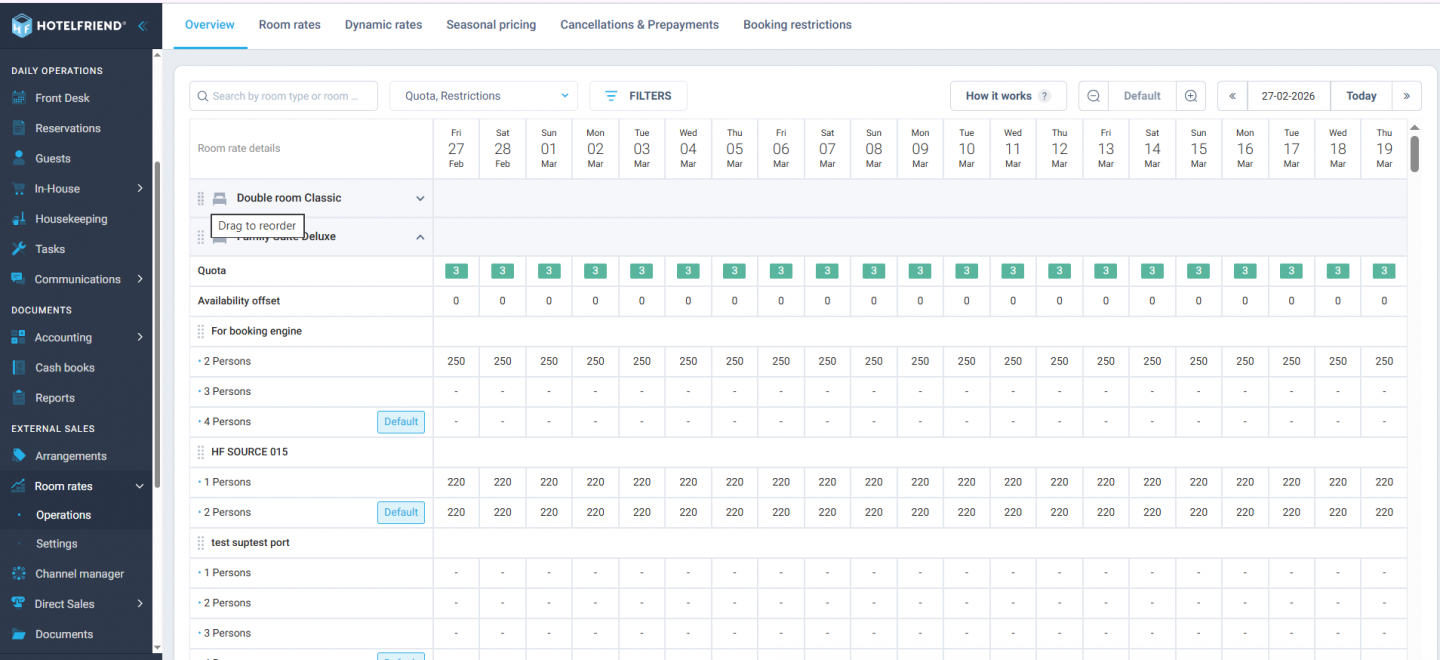Viewport: 1440px width, 660px height.
Task: Click the Today button
Action: (1360, 95)
